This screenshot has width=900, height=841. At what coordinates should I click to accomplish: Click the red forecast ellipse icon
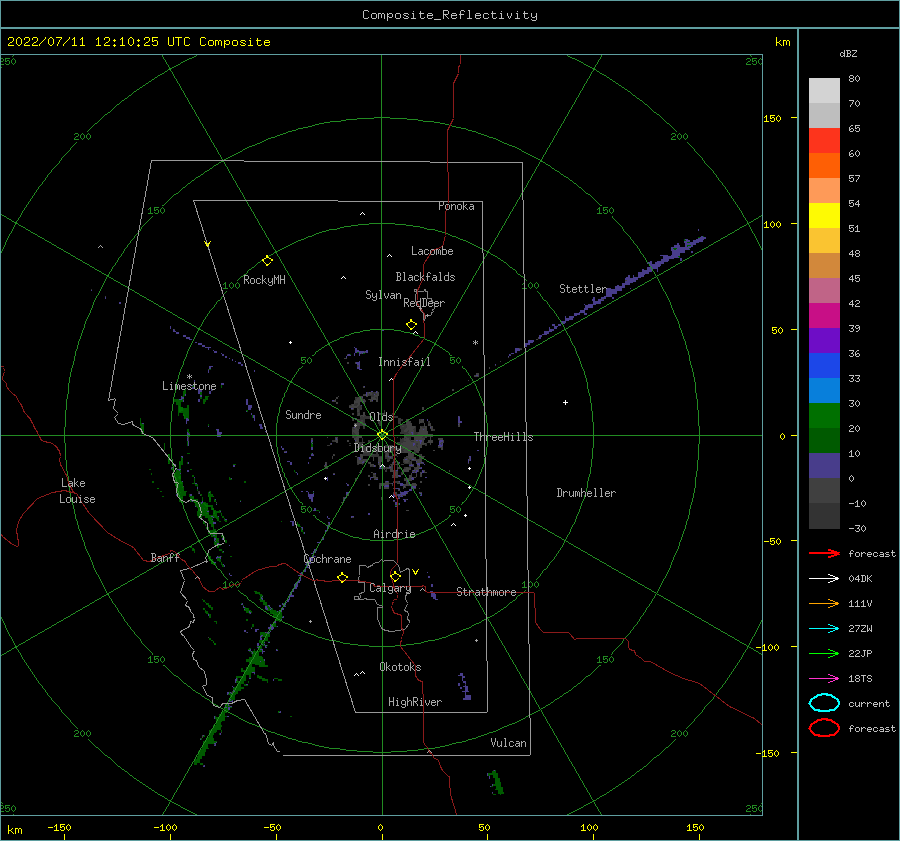tap(824, 728)
